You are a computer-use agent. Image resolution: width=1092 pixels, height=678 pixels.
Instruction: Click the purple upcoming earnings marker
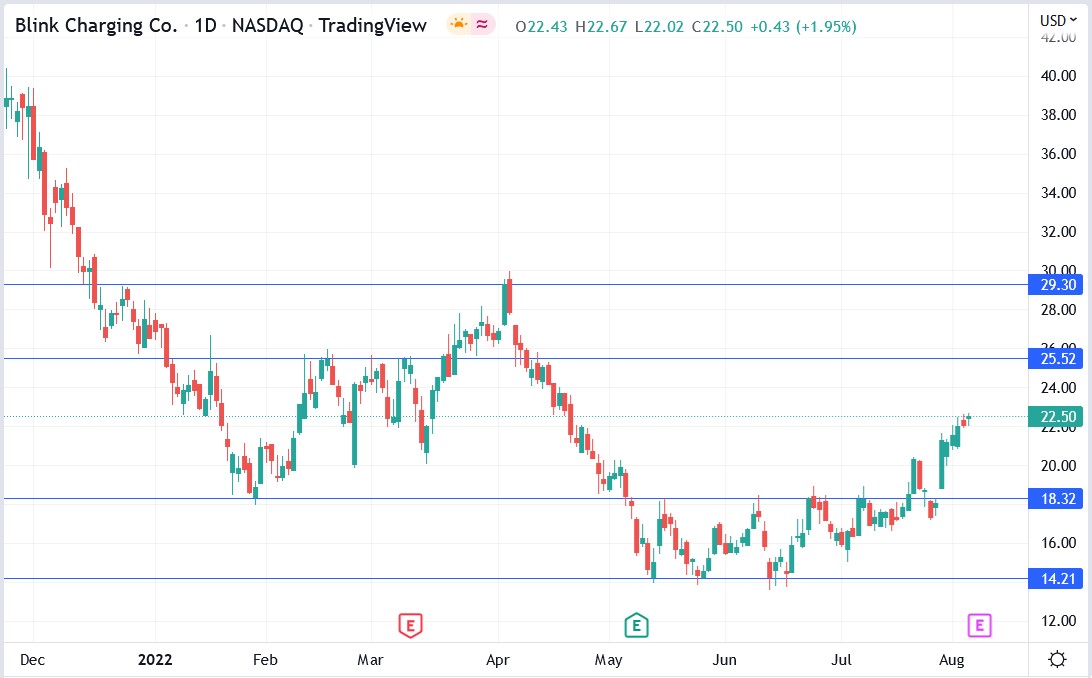pos(979,626)
